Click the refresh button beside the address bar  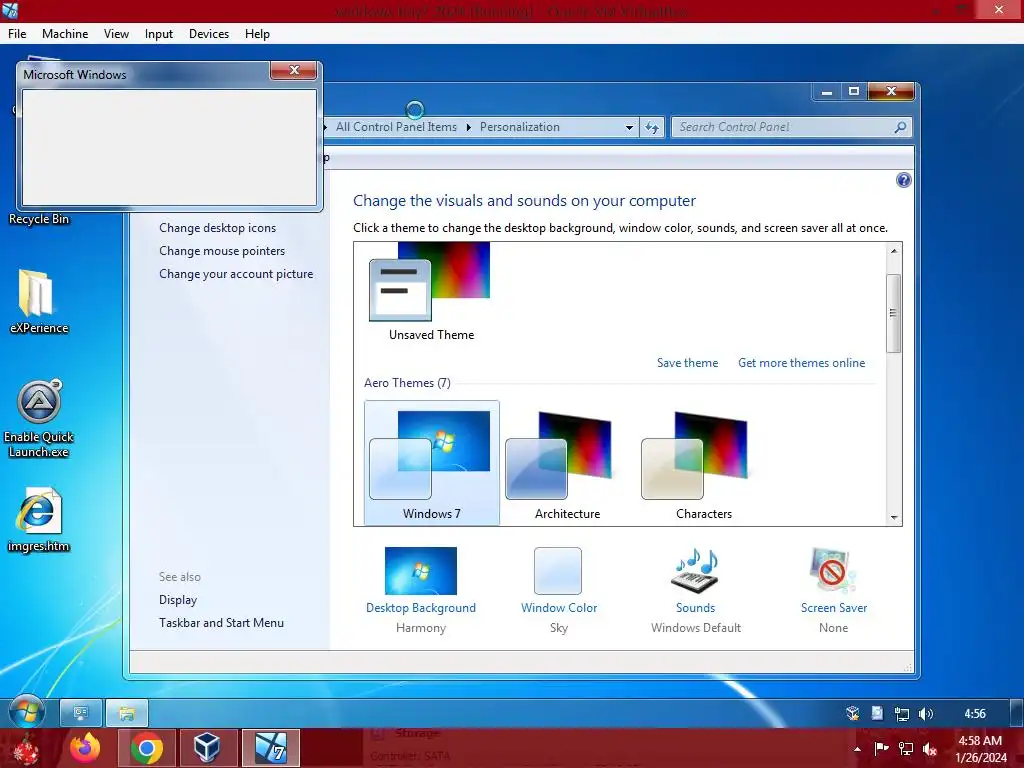pos(652,127)
